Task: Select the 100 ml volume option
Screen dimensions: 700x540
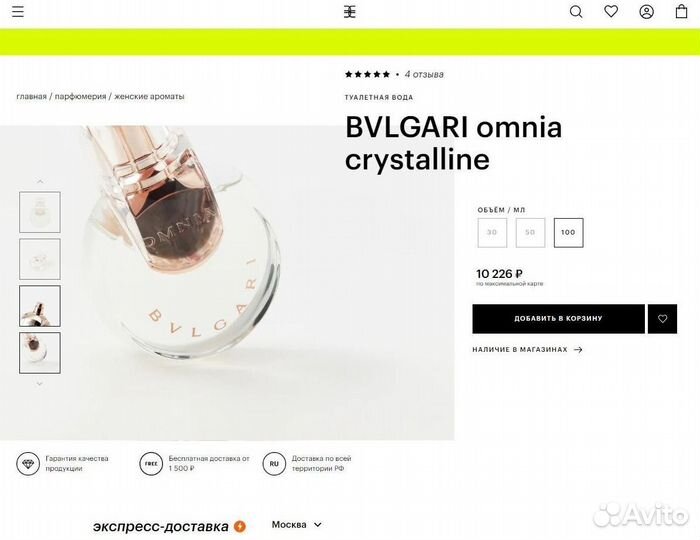Action: [x=568, y=233]
